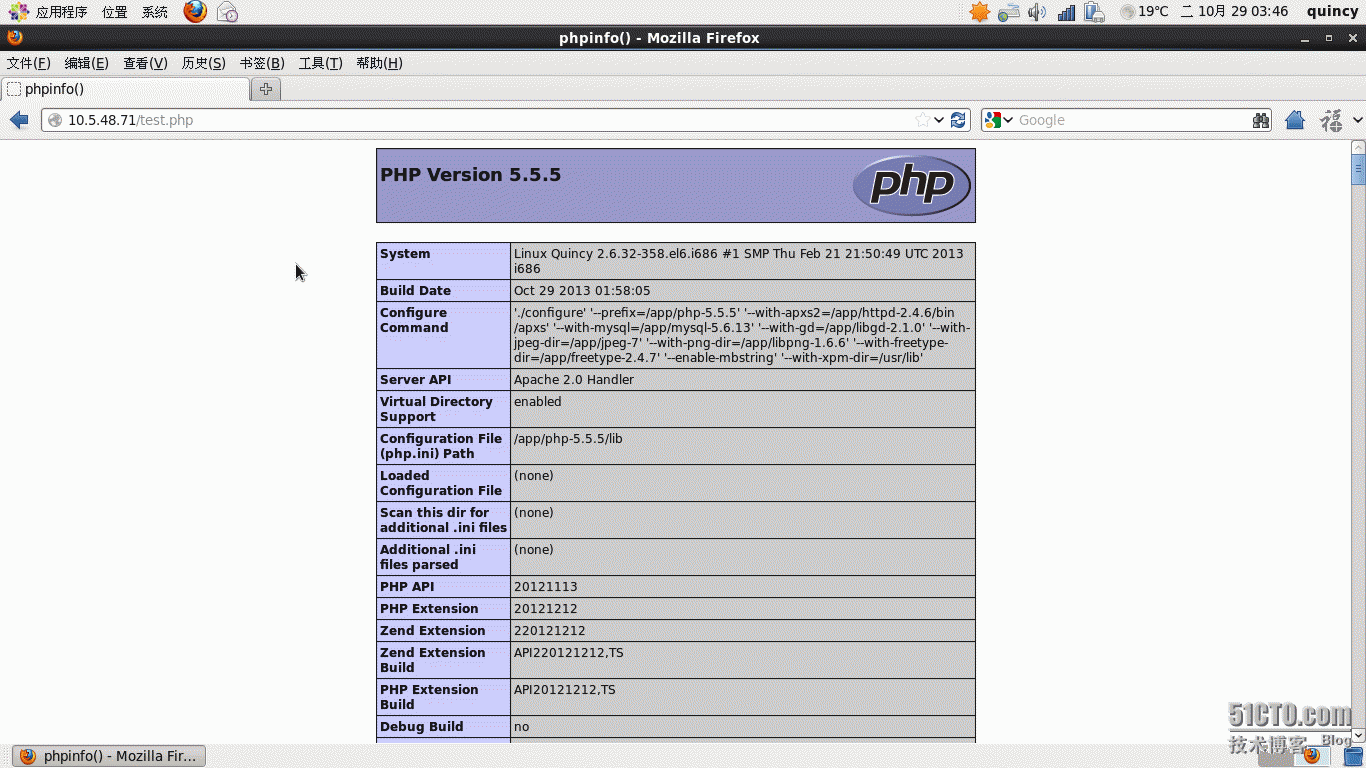The width and height of the screenshot is (1366, 768).
Task: Click the Configure Command label
Action: [x=414, y=320]
